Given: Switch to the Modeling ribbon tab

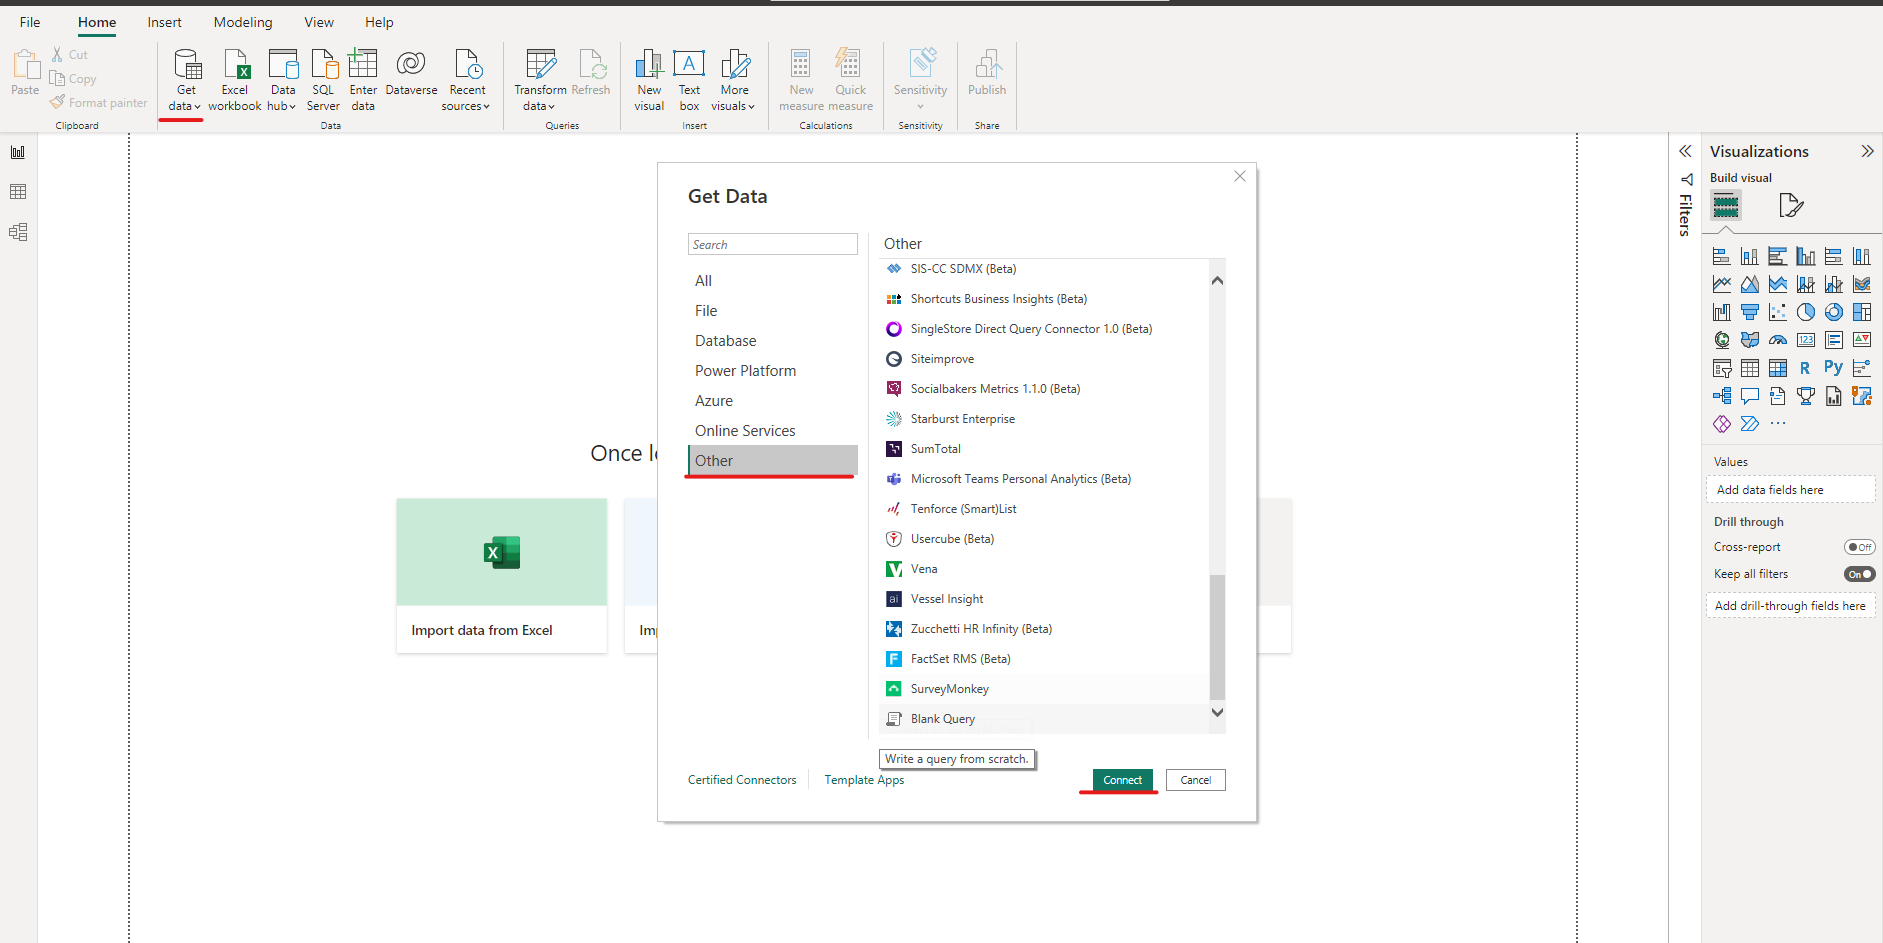Looking at the screenshot, I should [x=243, y=22].
